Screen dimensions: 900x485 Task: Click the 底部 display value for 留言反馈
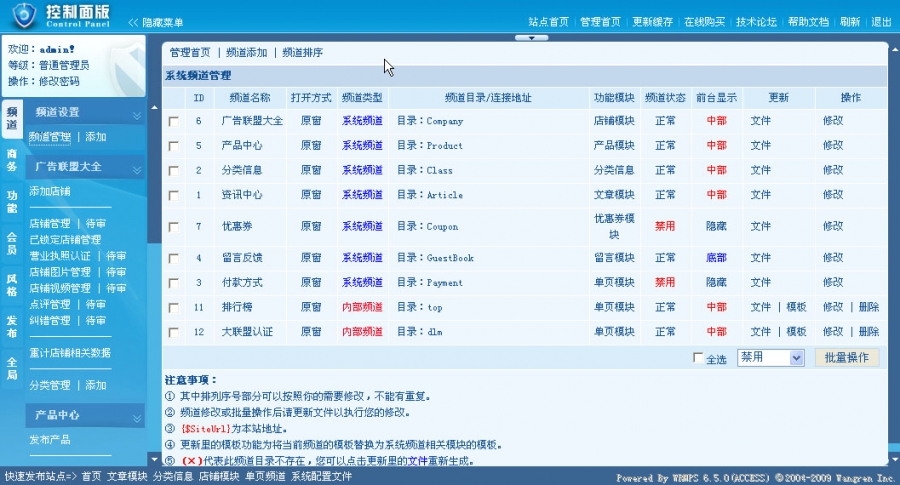(x=716, y=258)
